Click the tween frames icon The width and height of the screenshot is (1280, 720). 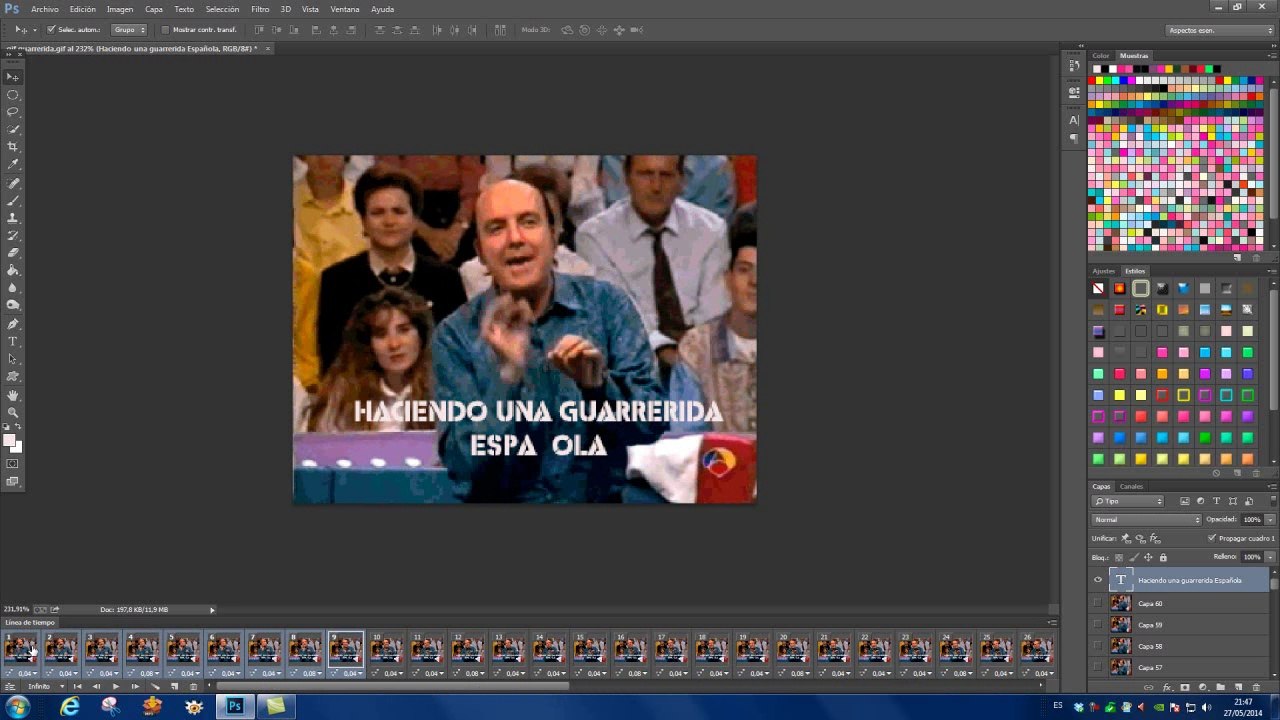pos(155,686)
